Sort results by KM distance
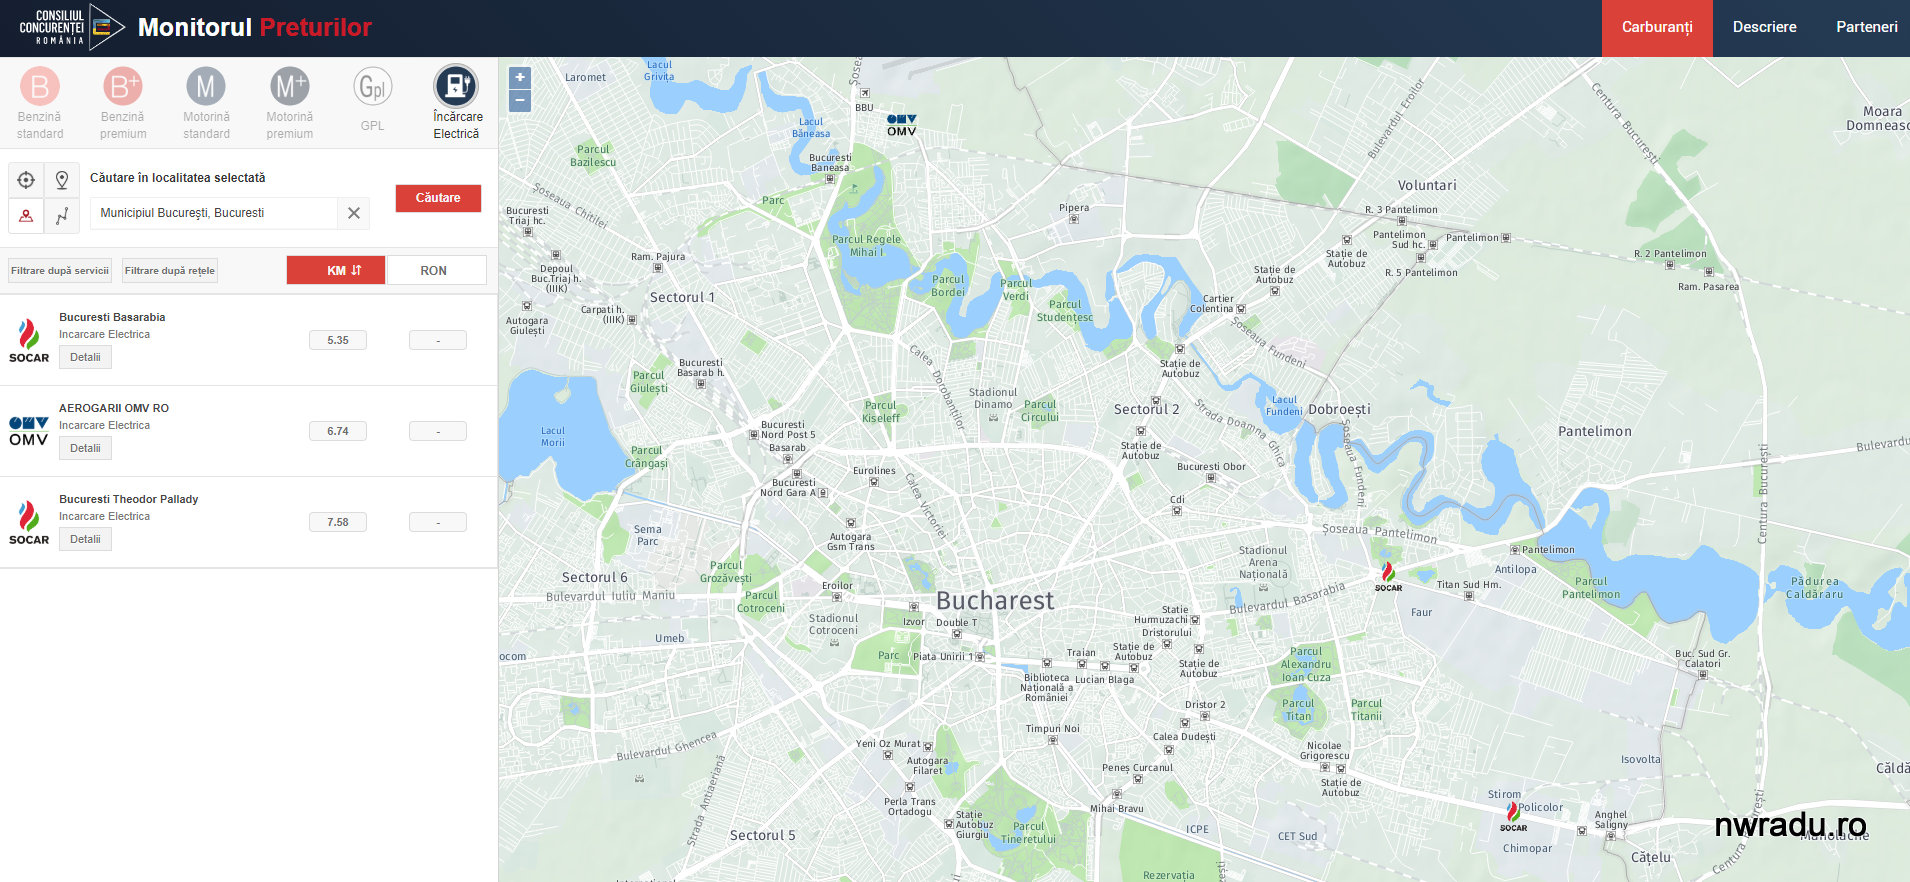 pyautogui.click(x=336, y=270)
